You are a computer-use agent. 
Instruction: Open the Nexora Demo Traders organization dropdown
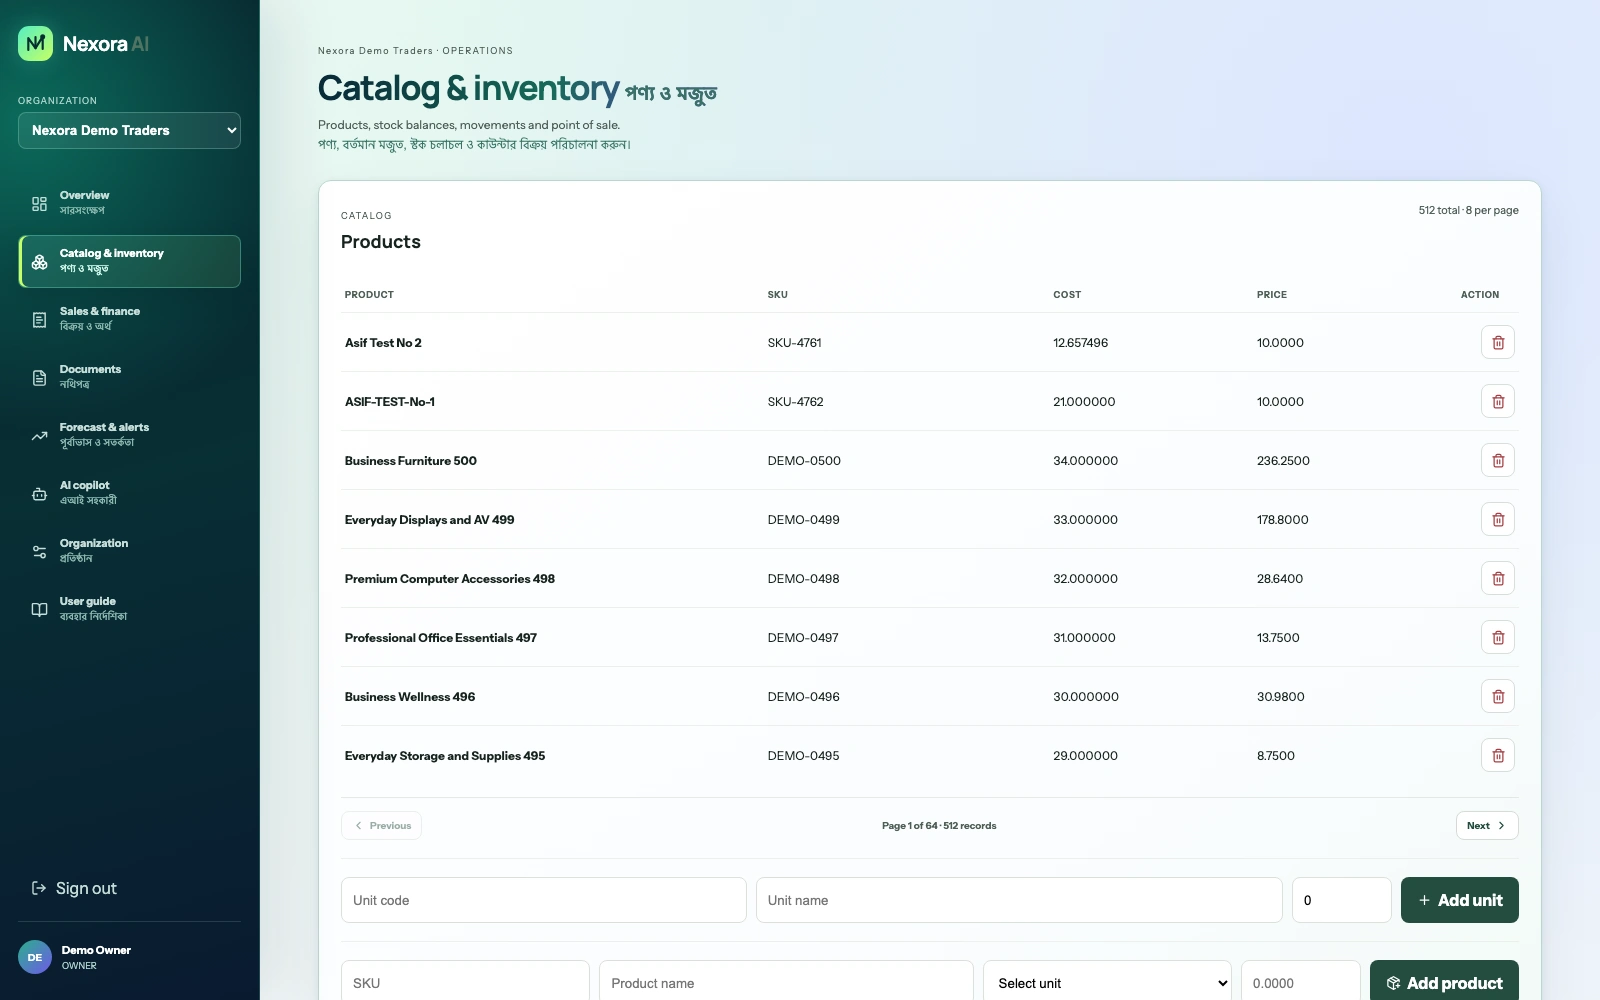[129, 130]
